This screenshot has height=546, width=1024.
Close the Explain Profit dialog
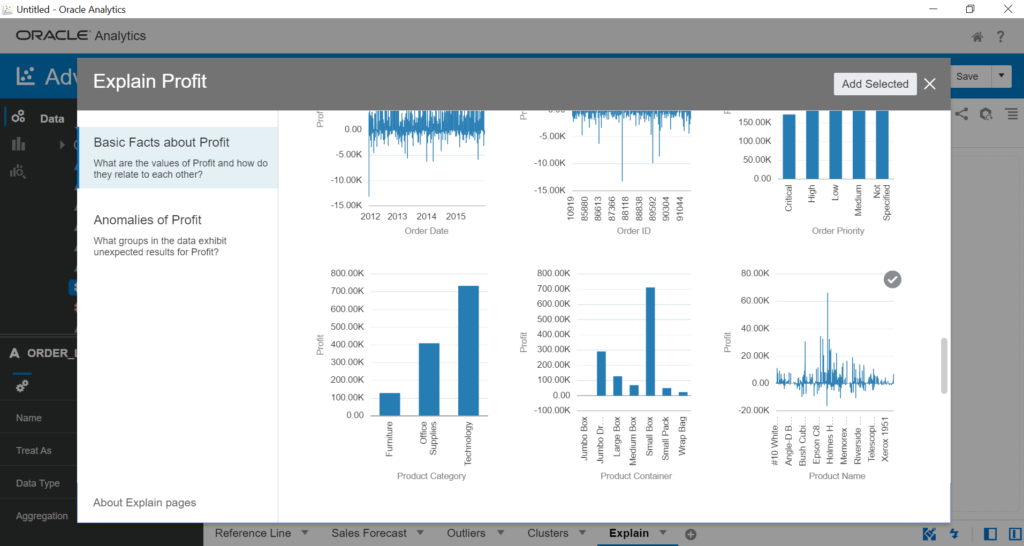coord(930,84)
